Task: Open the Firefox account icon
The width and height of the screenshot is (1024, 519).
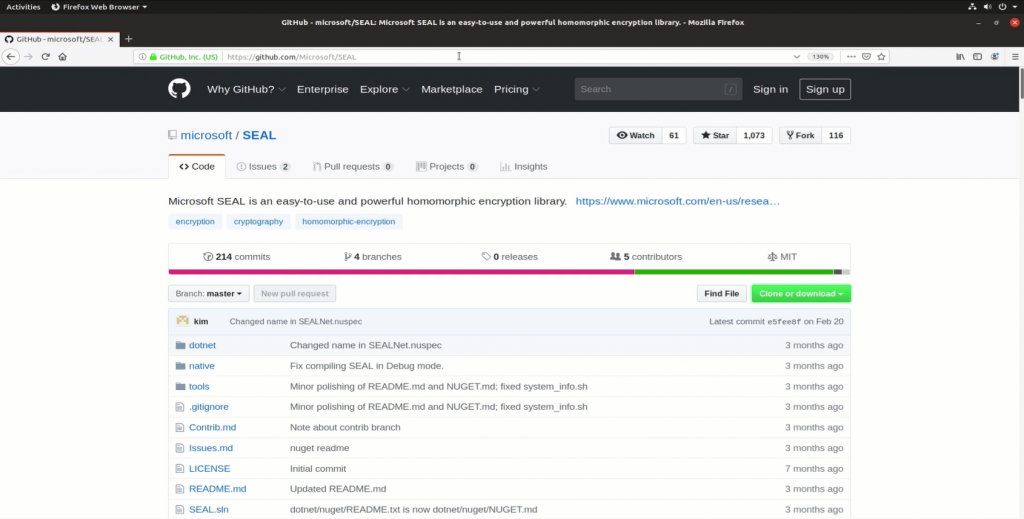Action: [995, 57]
